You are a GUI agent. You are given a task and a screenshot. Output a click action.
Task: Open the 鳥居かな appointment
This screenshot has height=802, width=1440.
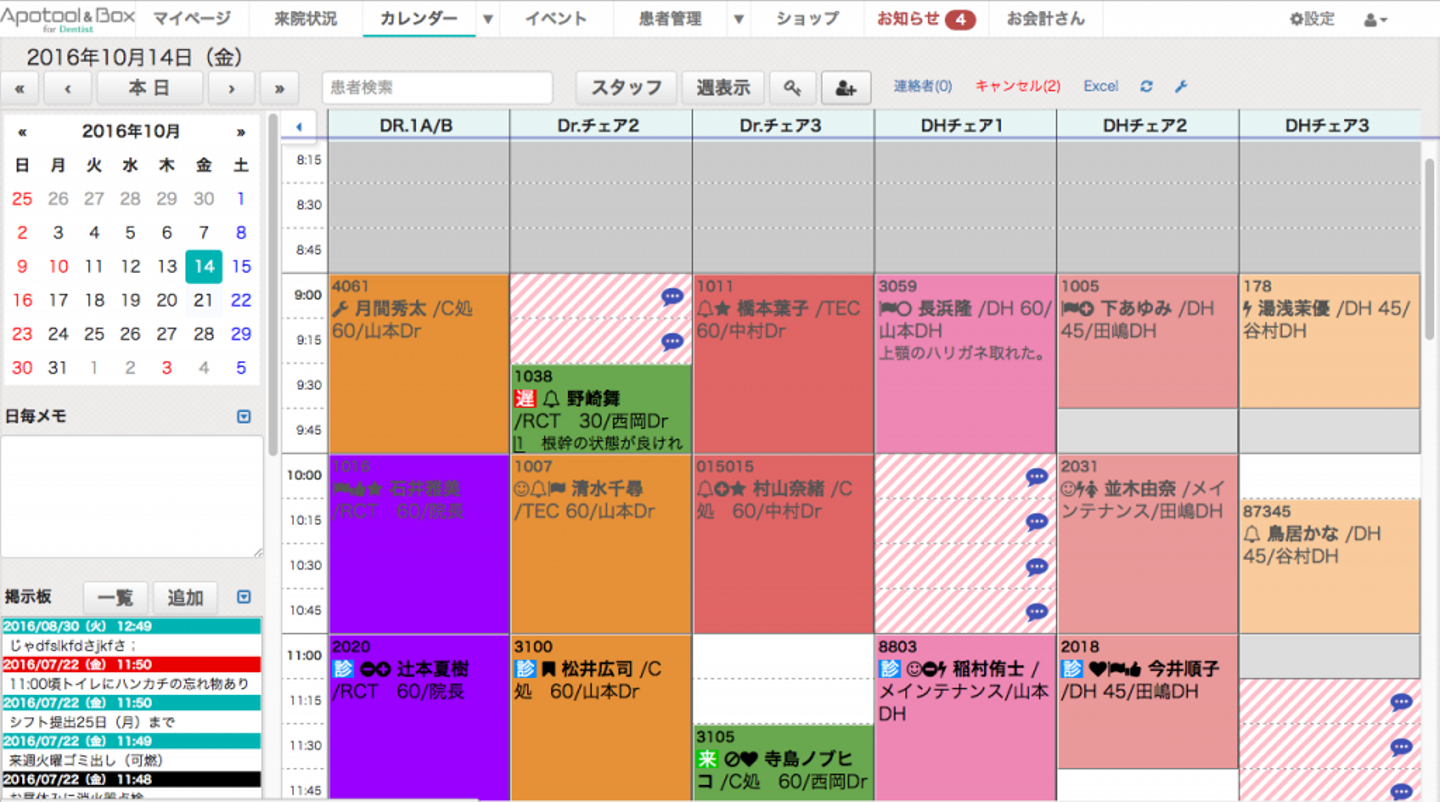click(1330, 566)
